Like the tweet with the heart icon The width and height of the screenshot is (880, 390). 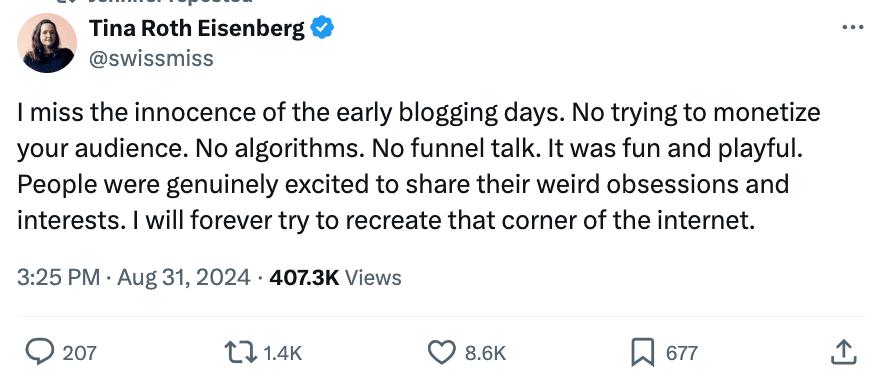click(x=442, y=352)
